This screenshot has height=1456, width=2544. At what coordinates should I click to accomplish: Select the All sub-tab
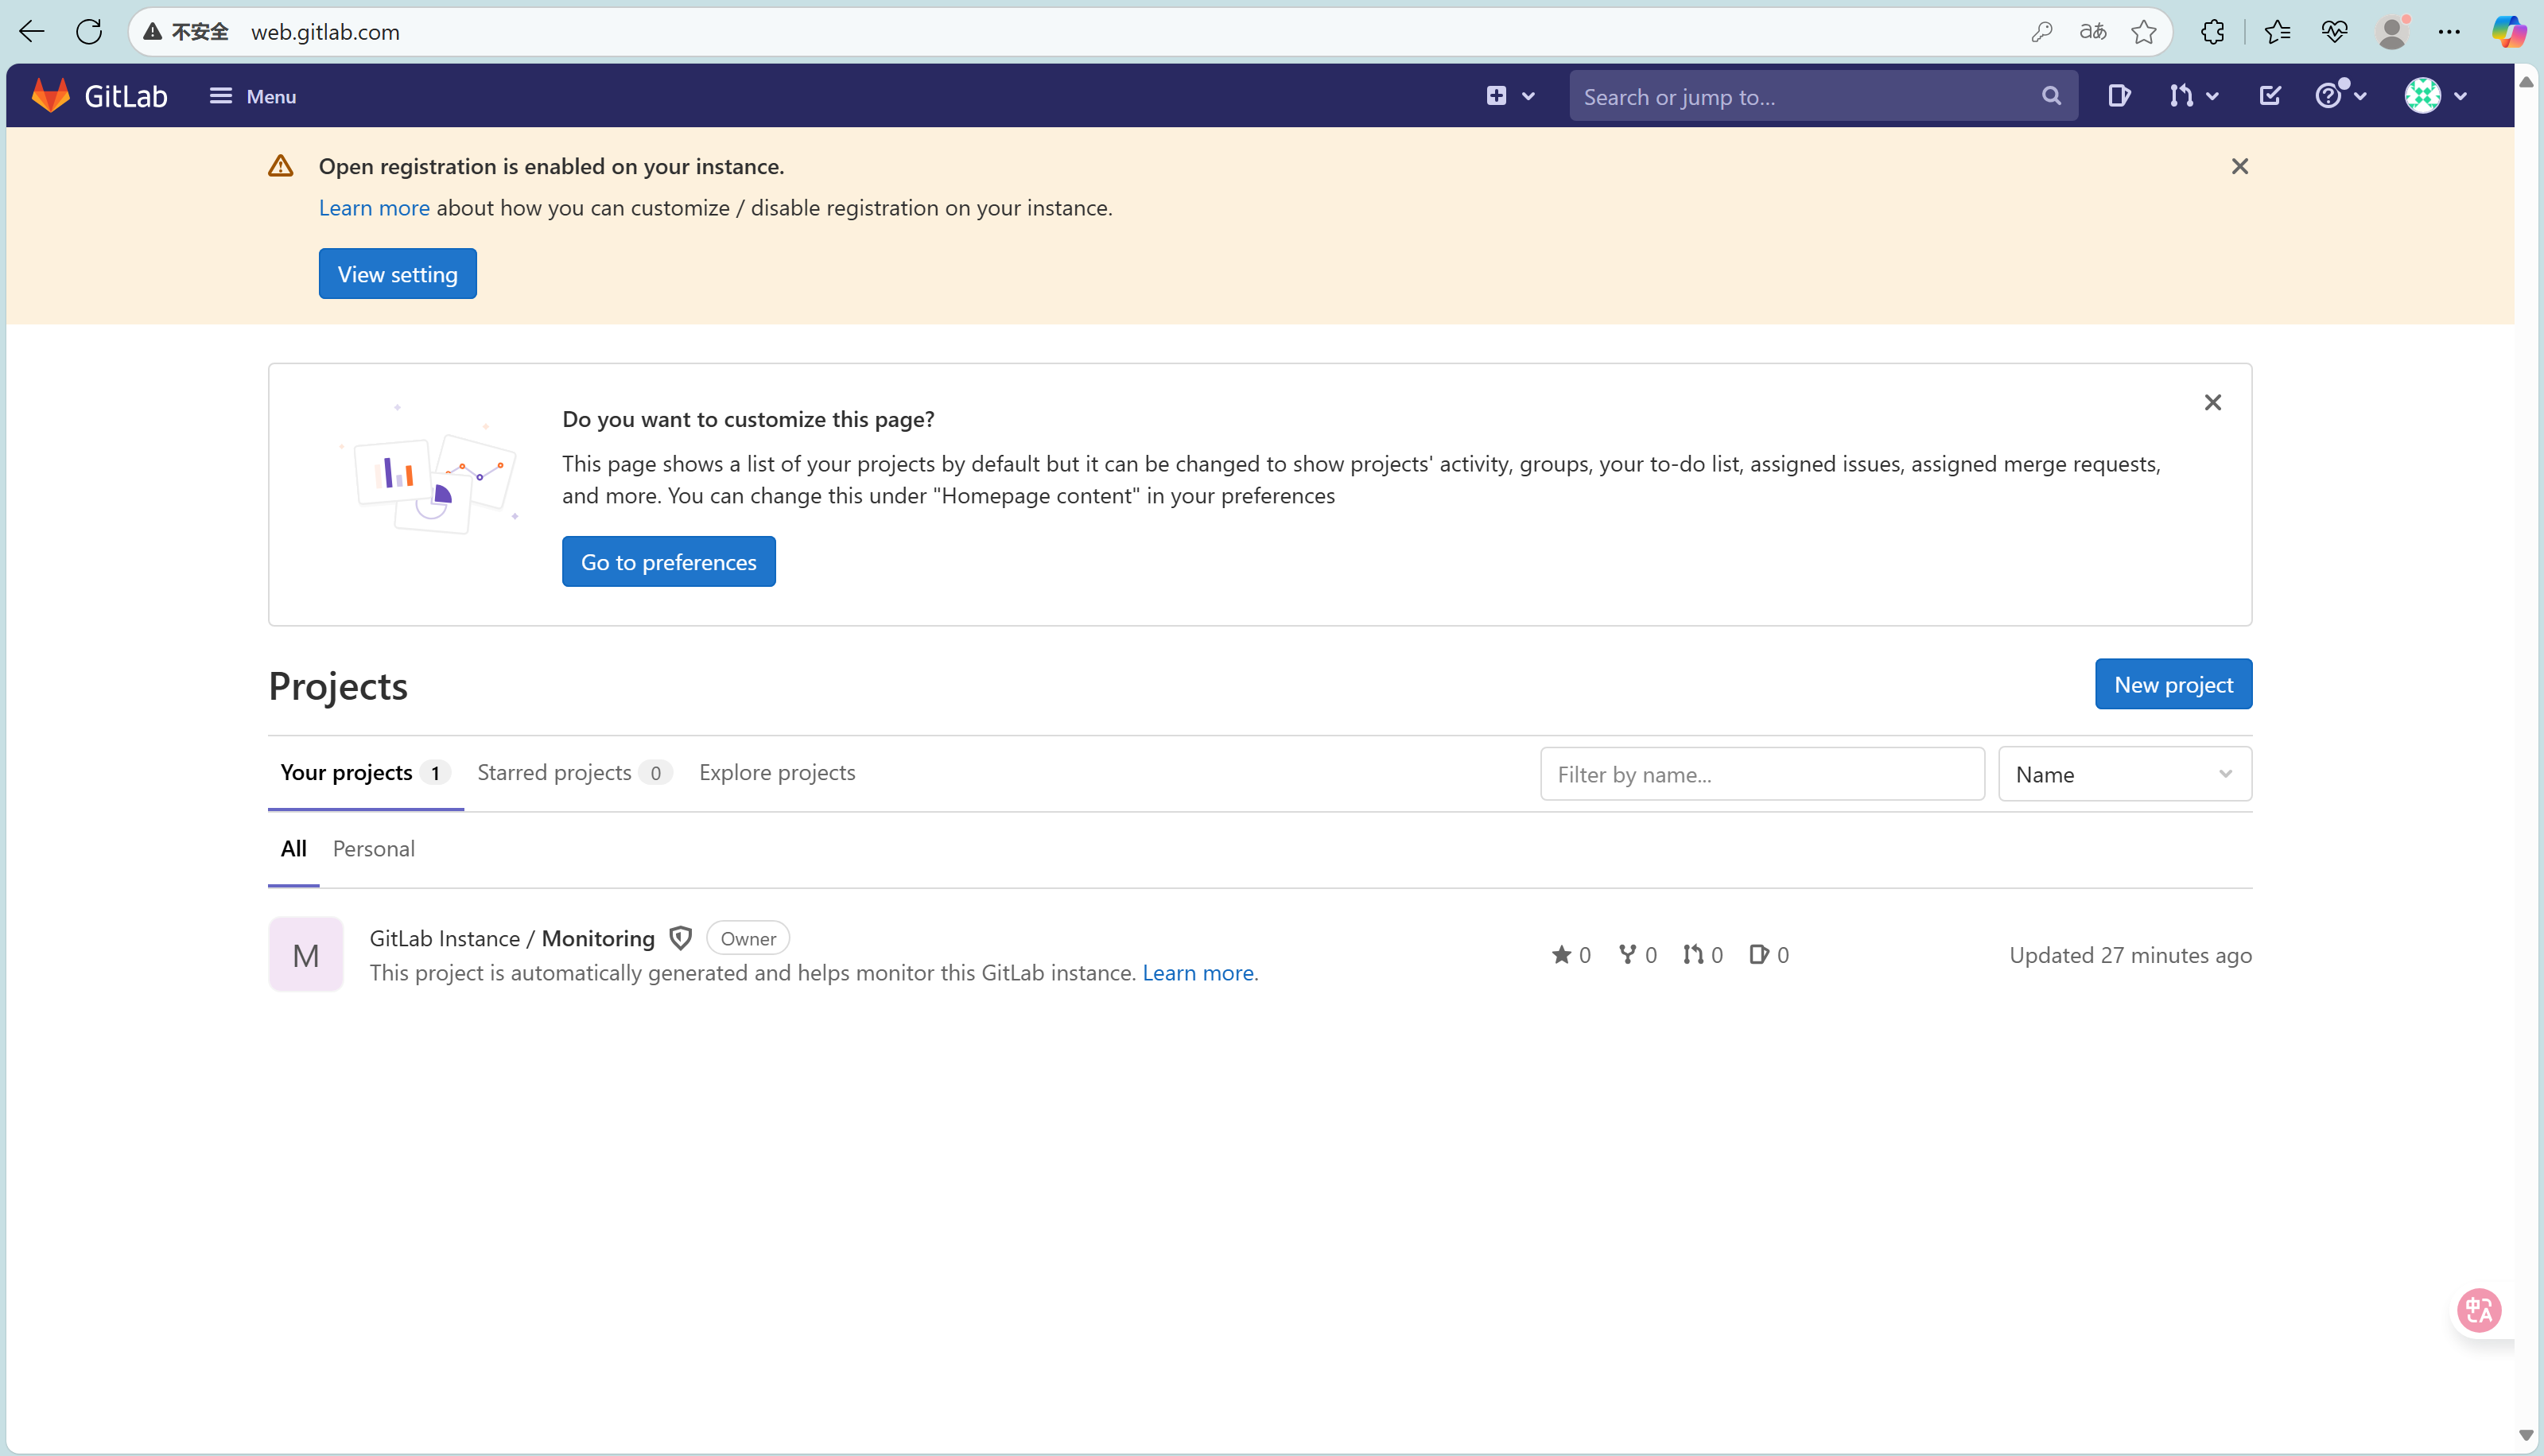(x=293, y=849)
